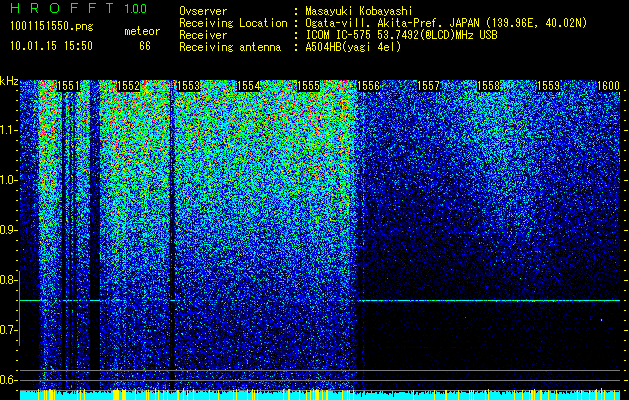Click the 0.6 kHz axis label

coord(9,380)
